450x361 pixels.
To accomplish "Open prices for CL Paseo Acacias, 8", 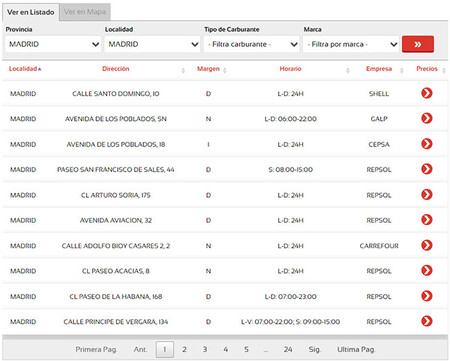I will click(427, 270).
